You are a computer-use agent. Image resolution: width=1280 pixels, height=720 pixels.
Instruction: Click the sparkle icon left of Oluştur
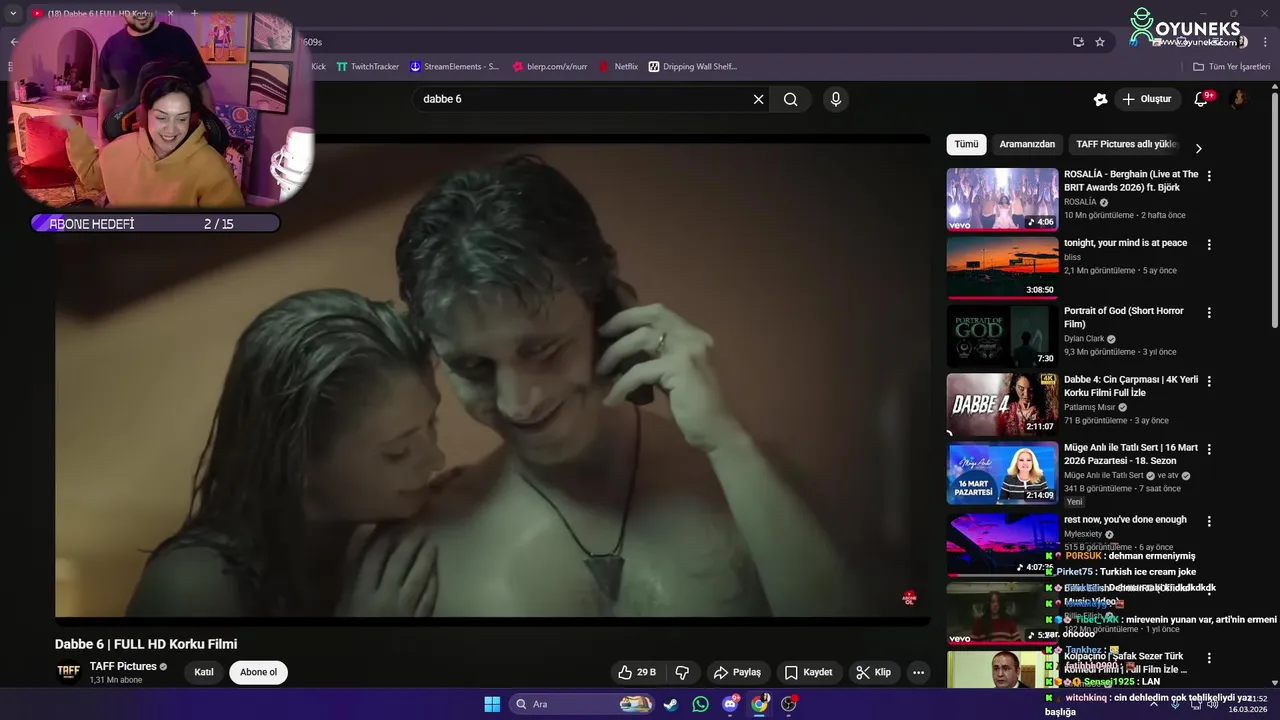click(1100, 99)
